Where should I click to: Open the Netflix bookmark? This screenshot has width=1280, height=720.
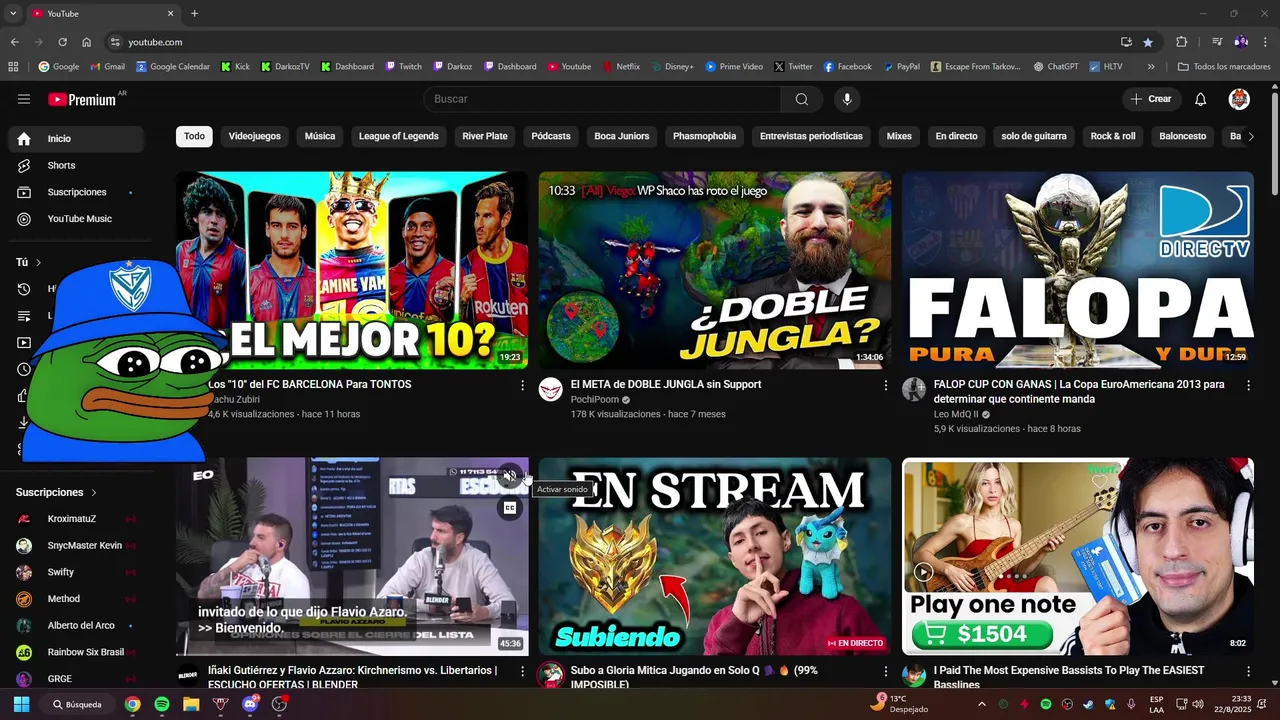pyautogui.click(x=621, y=67)
